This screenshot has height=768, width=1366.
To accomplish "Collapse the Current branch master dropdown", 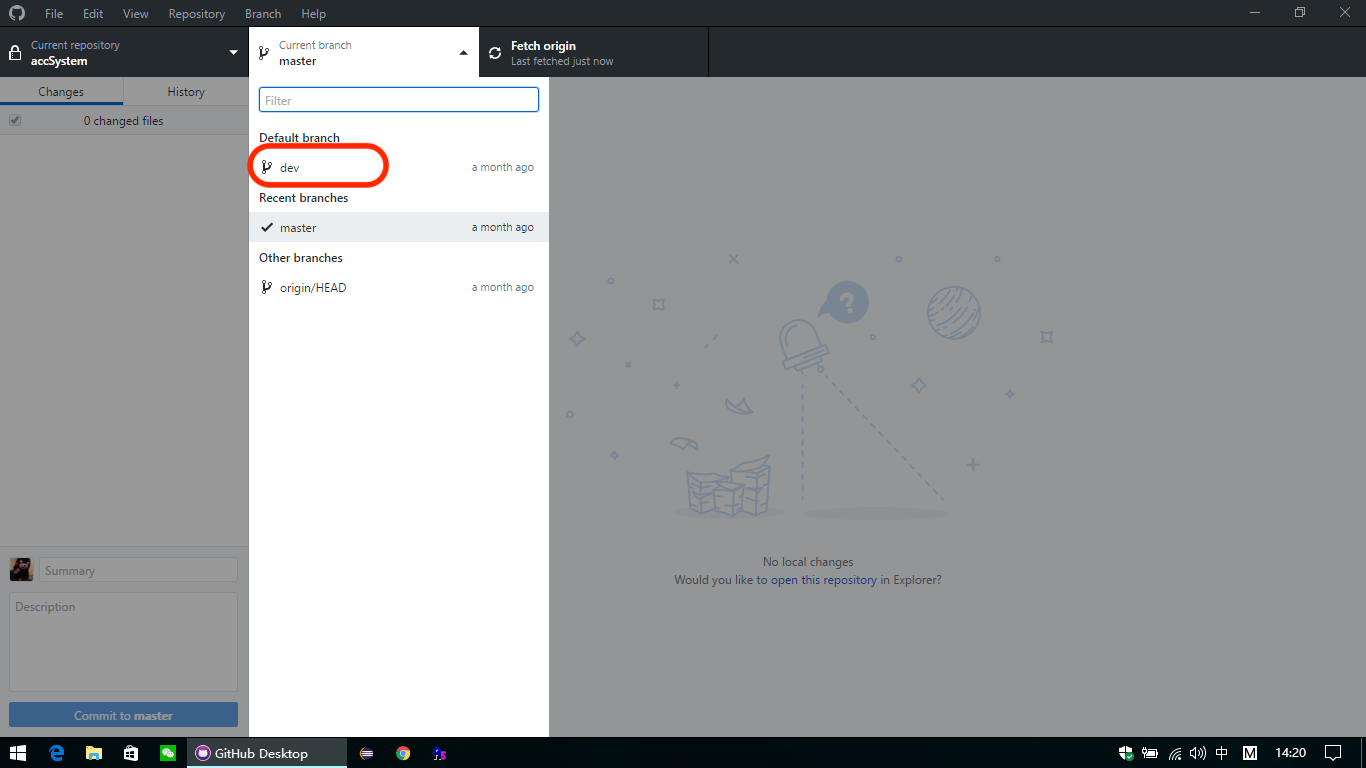I will coord(364,52).
